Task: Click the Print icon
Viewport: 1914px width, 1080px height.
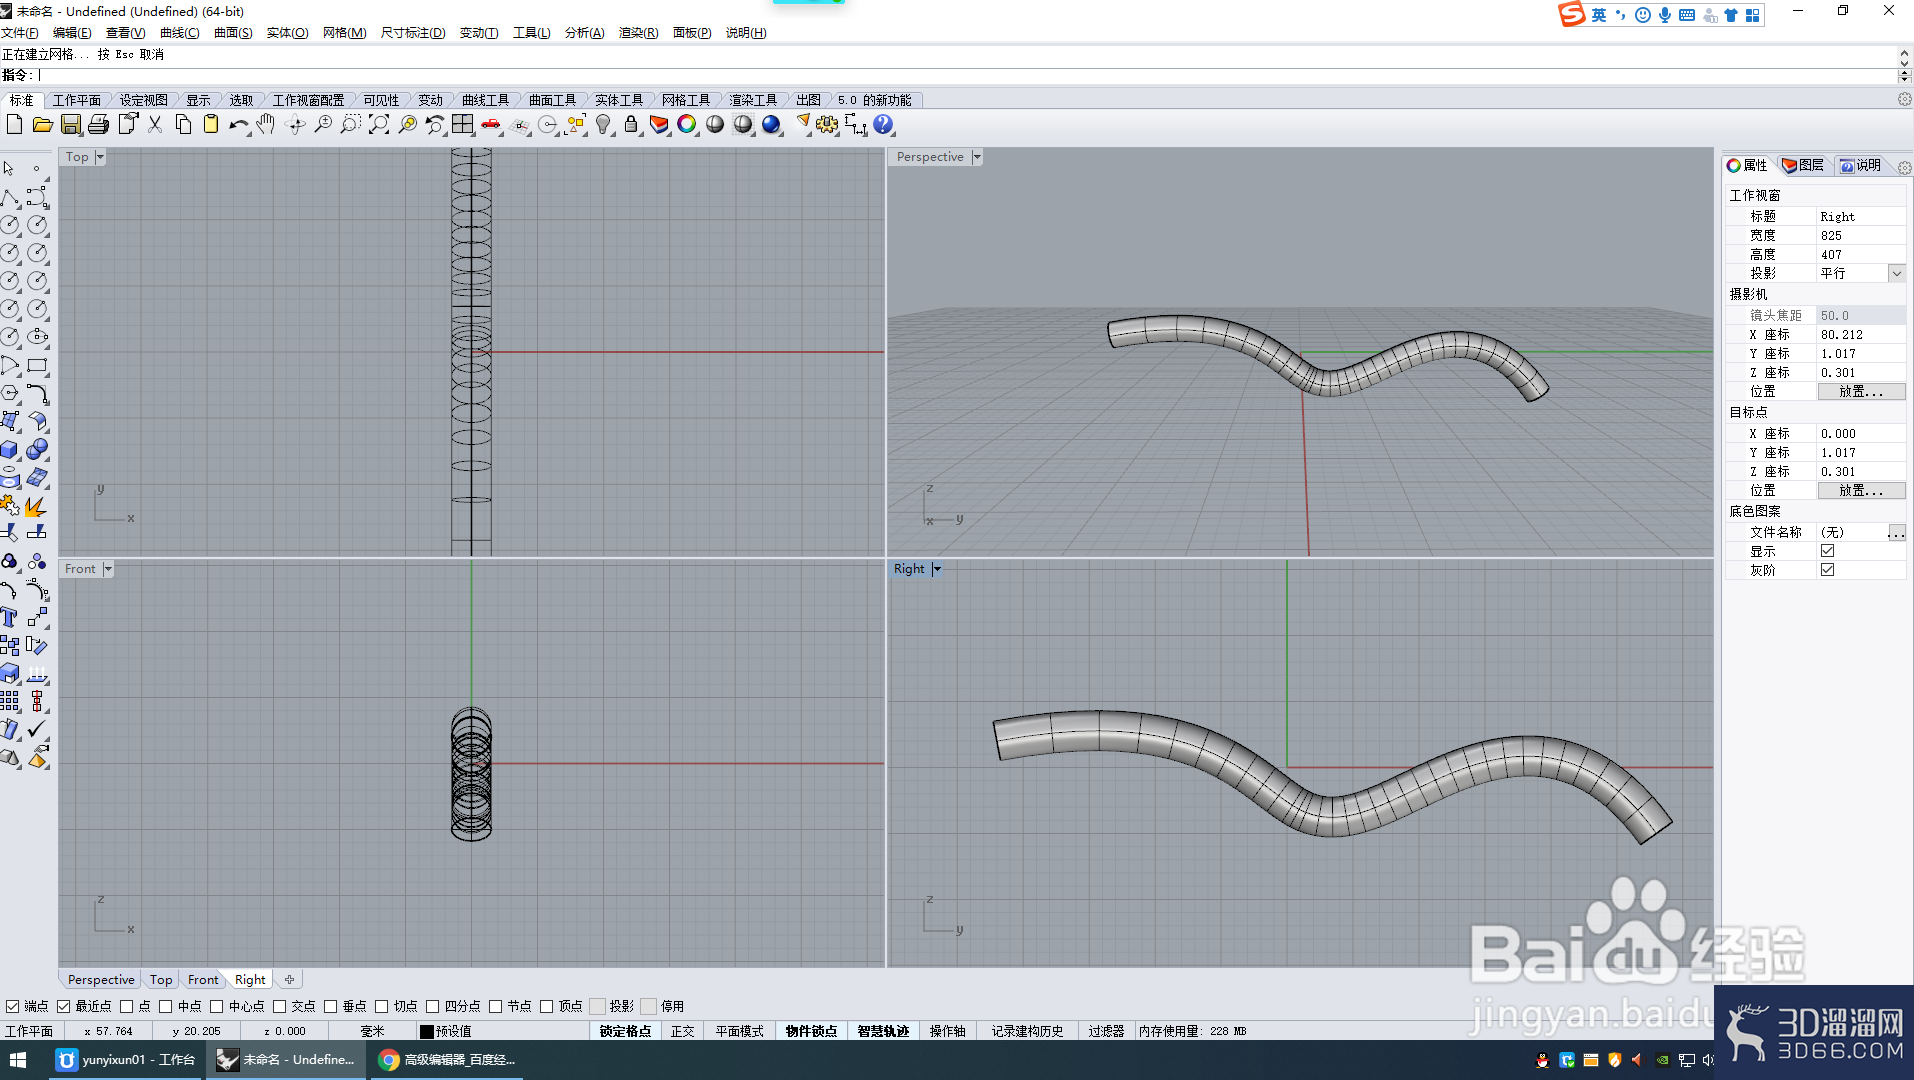Action: click(x=98, y=124)
